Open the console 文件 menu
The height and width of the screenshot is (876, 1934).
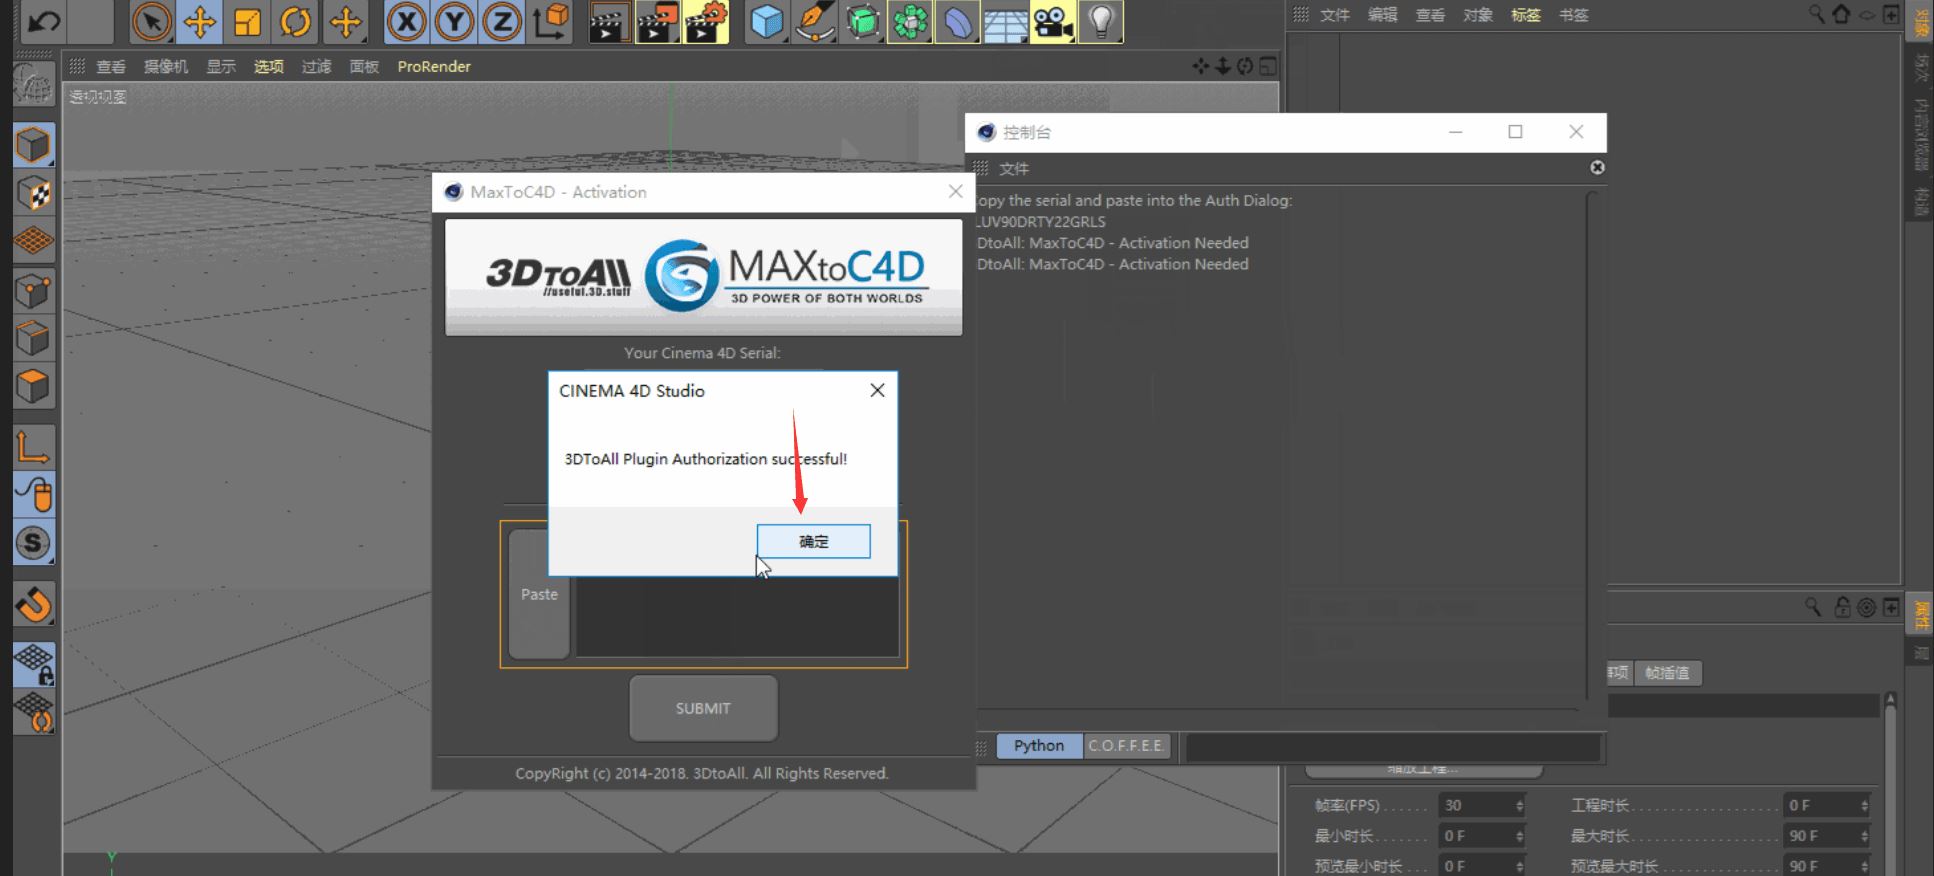point(1014,168)
